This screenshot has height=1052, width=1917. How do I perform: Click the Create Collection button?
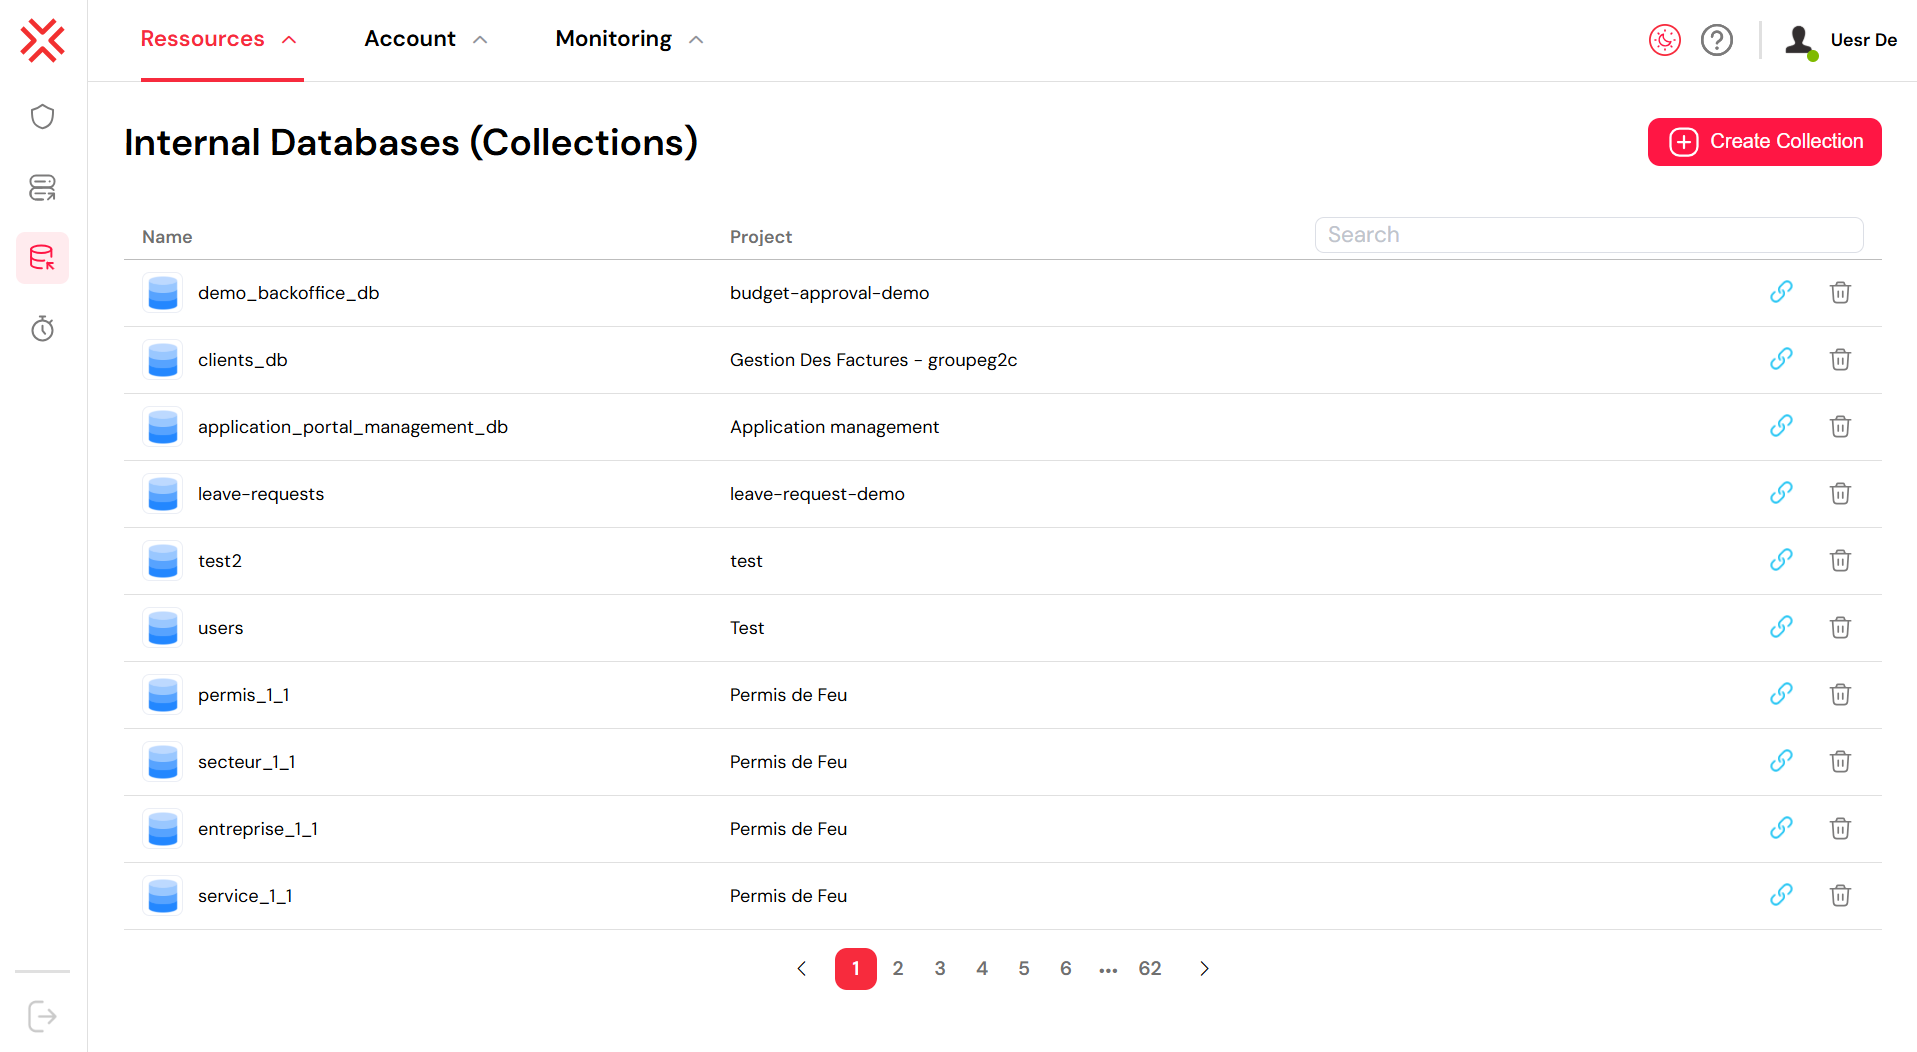[1764, 142]
